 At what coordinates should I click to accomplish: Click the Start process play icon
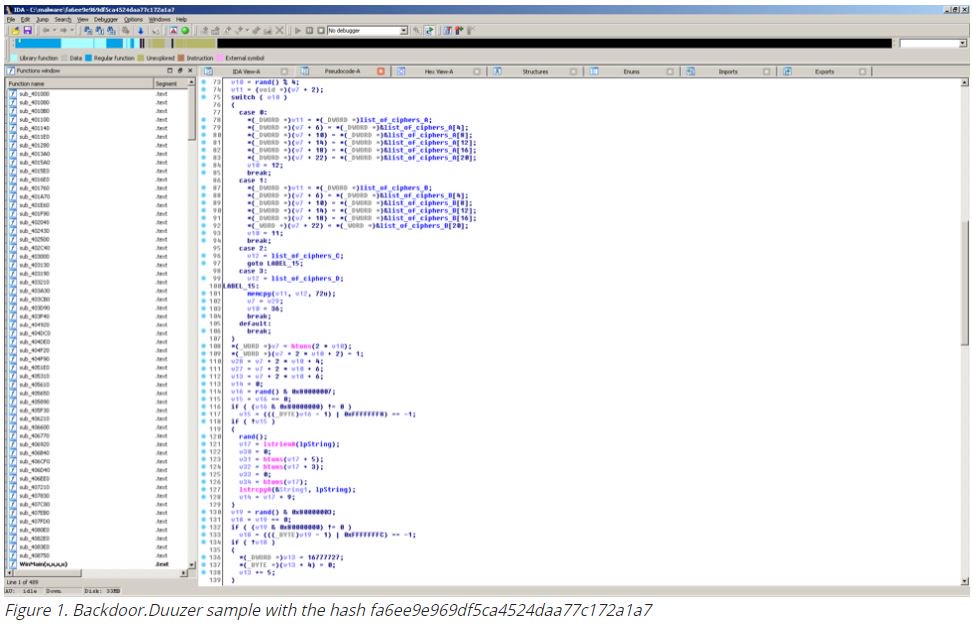pos(298,30)
